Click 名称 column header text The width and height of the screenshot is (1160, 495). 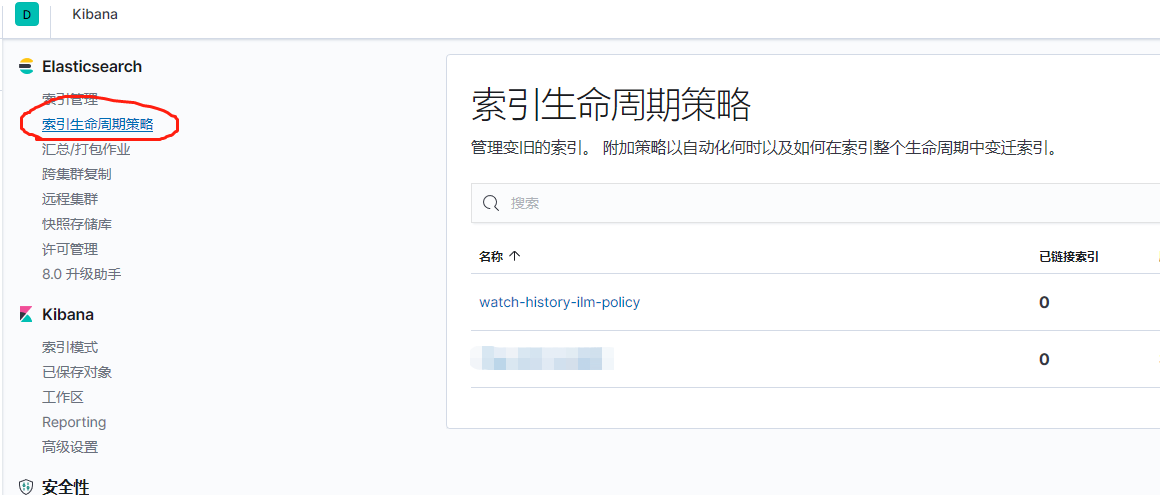(x=490, y=257)
